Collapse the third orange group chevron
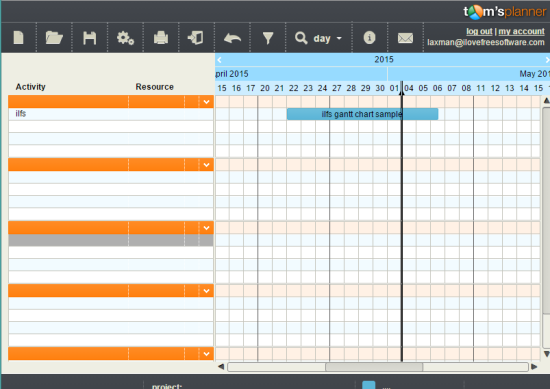550x389 pixels. (206, 228)
